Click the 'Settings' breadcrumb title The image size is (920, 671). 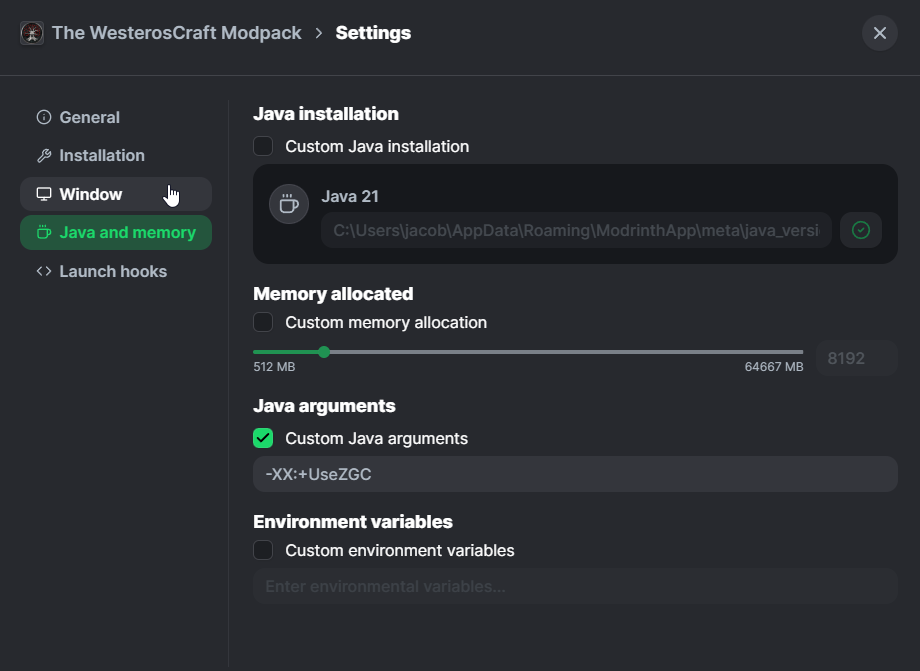pyautogui.click(x=373, y=33)
